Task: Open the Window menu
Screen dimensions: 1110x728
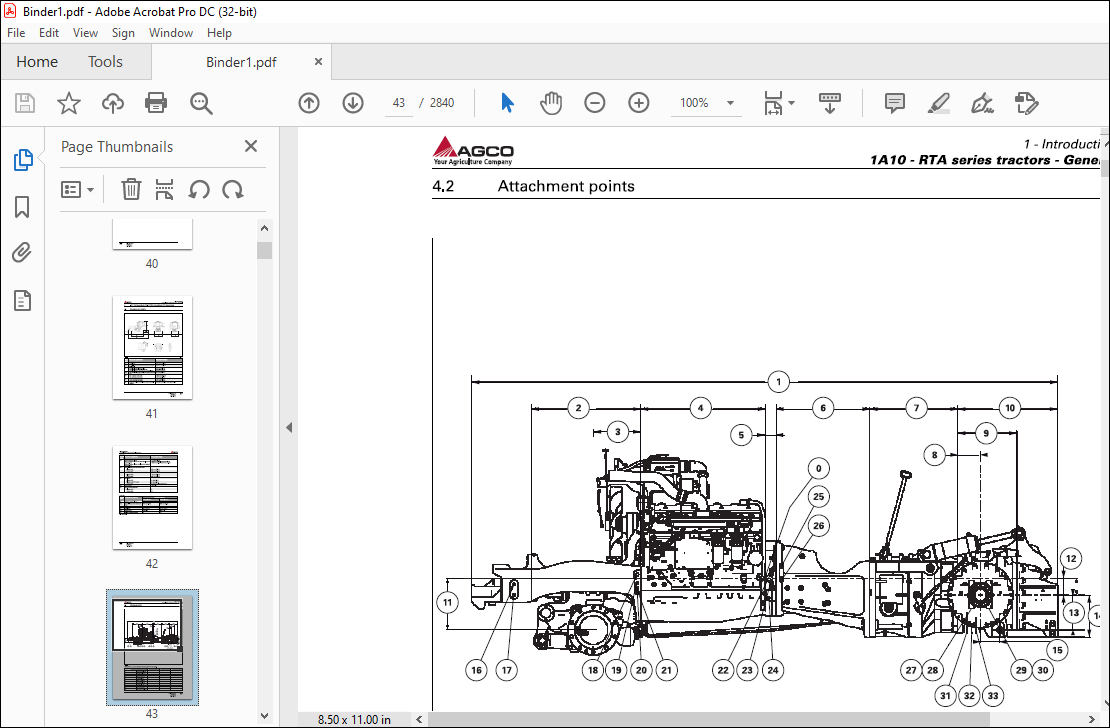Action: coord(171,33)
